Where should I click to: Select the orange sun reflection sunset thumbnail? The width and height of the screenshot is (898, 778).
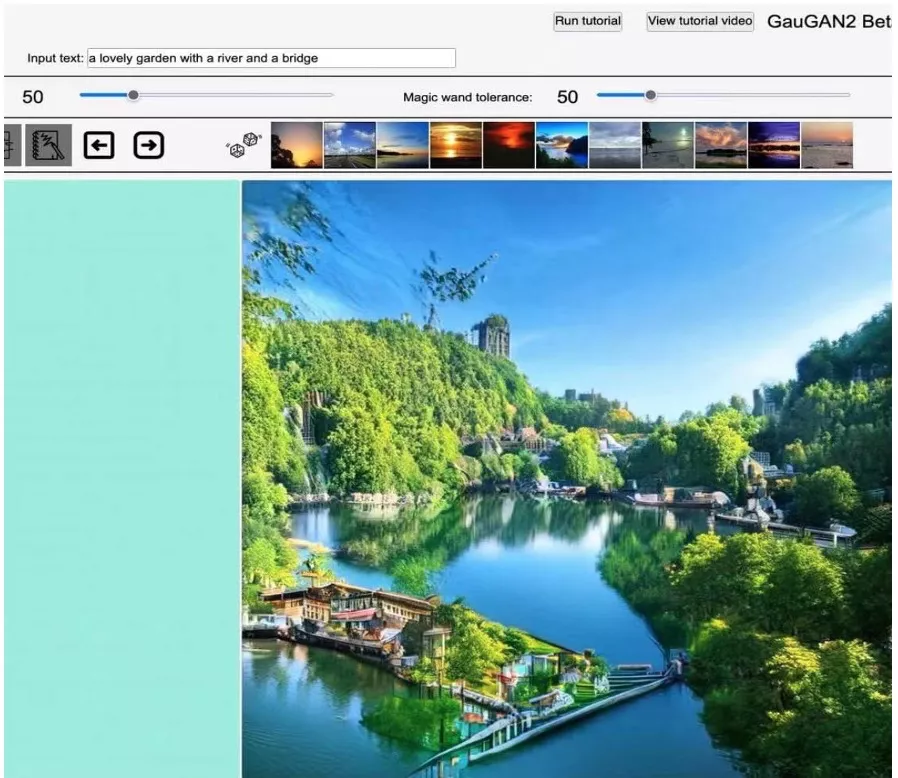point(456,145)
